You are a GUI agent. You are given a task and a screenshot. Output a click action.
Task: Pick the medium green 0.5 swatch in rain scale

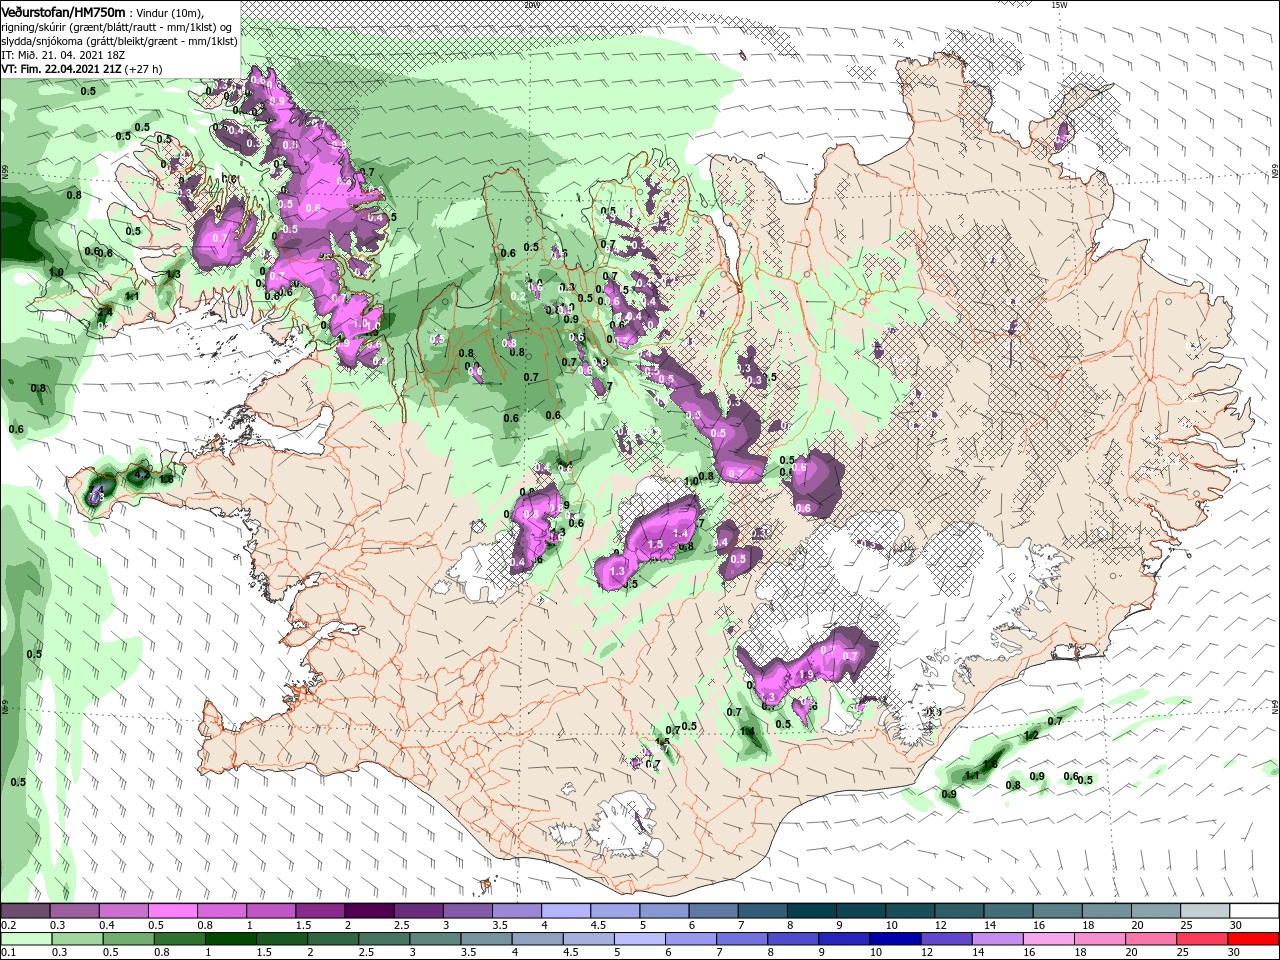[127, 939]
